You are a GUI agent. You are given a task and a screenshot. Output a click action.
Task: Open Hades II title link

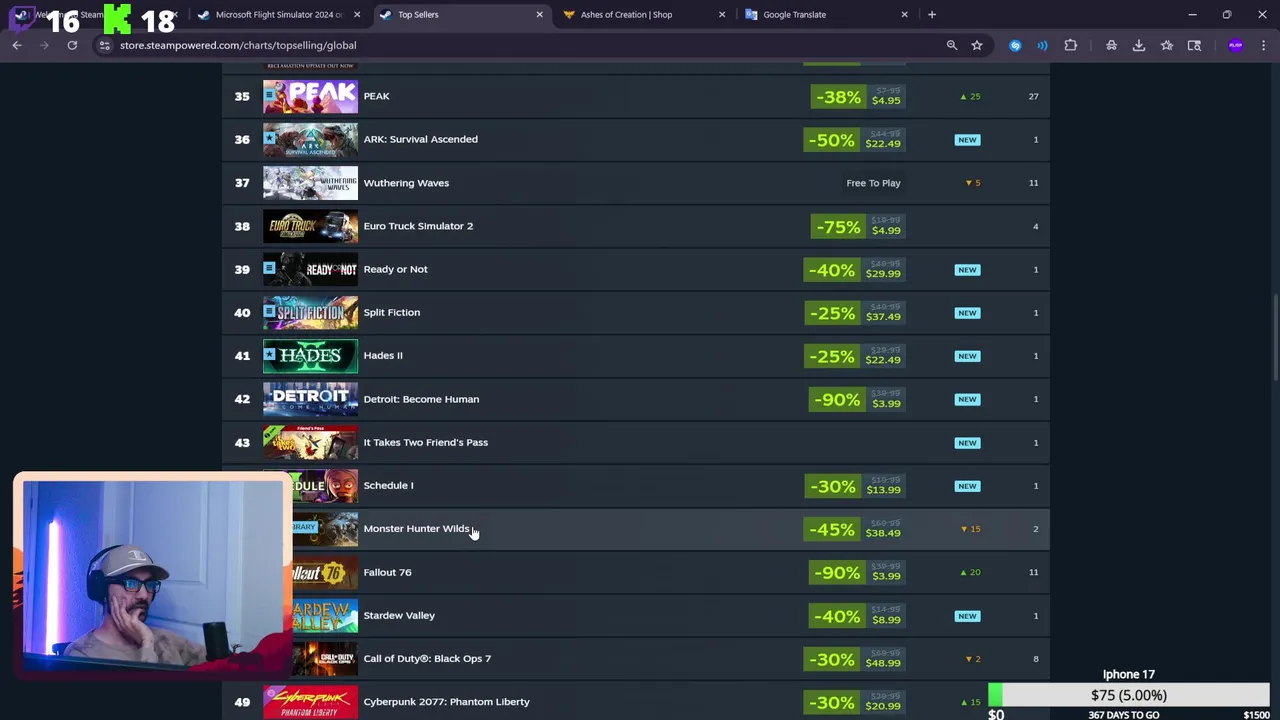(x=383, y=355)
